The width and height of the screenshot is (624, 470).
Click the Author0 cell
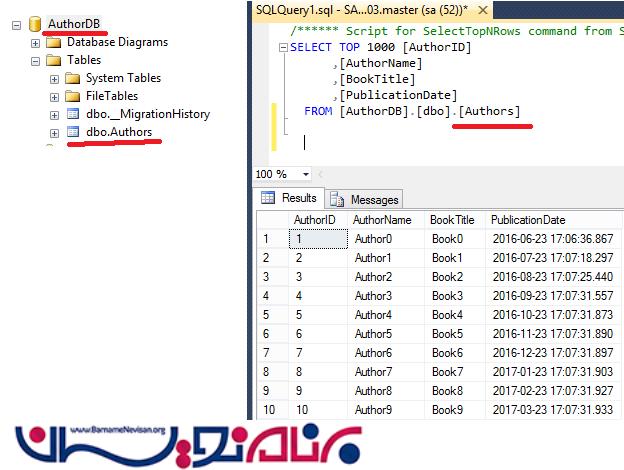386,239
